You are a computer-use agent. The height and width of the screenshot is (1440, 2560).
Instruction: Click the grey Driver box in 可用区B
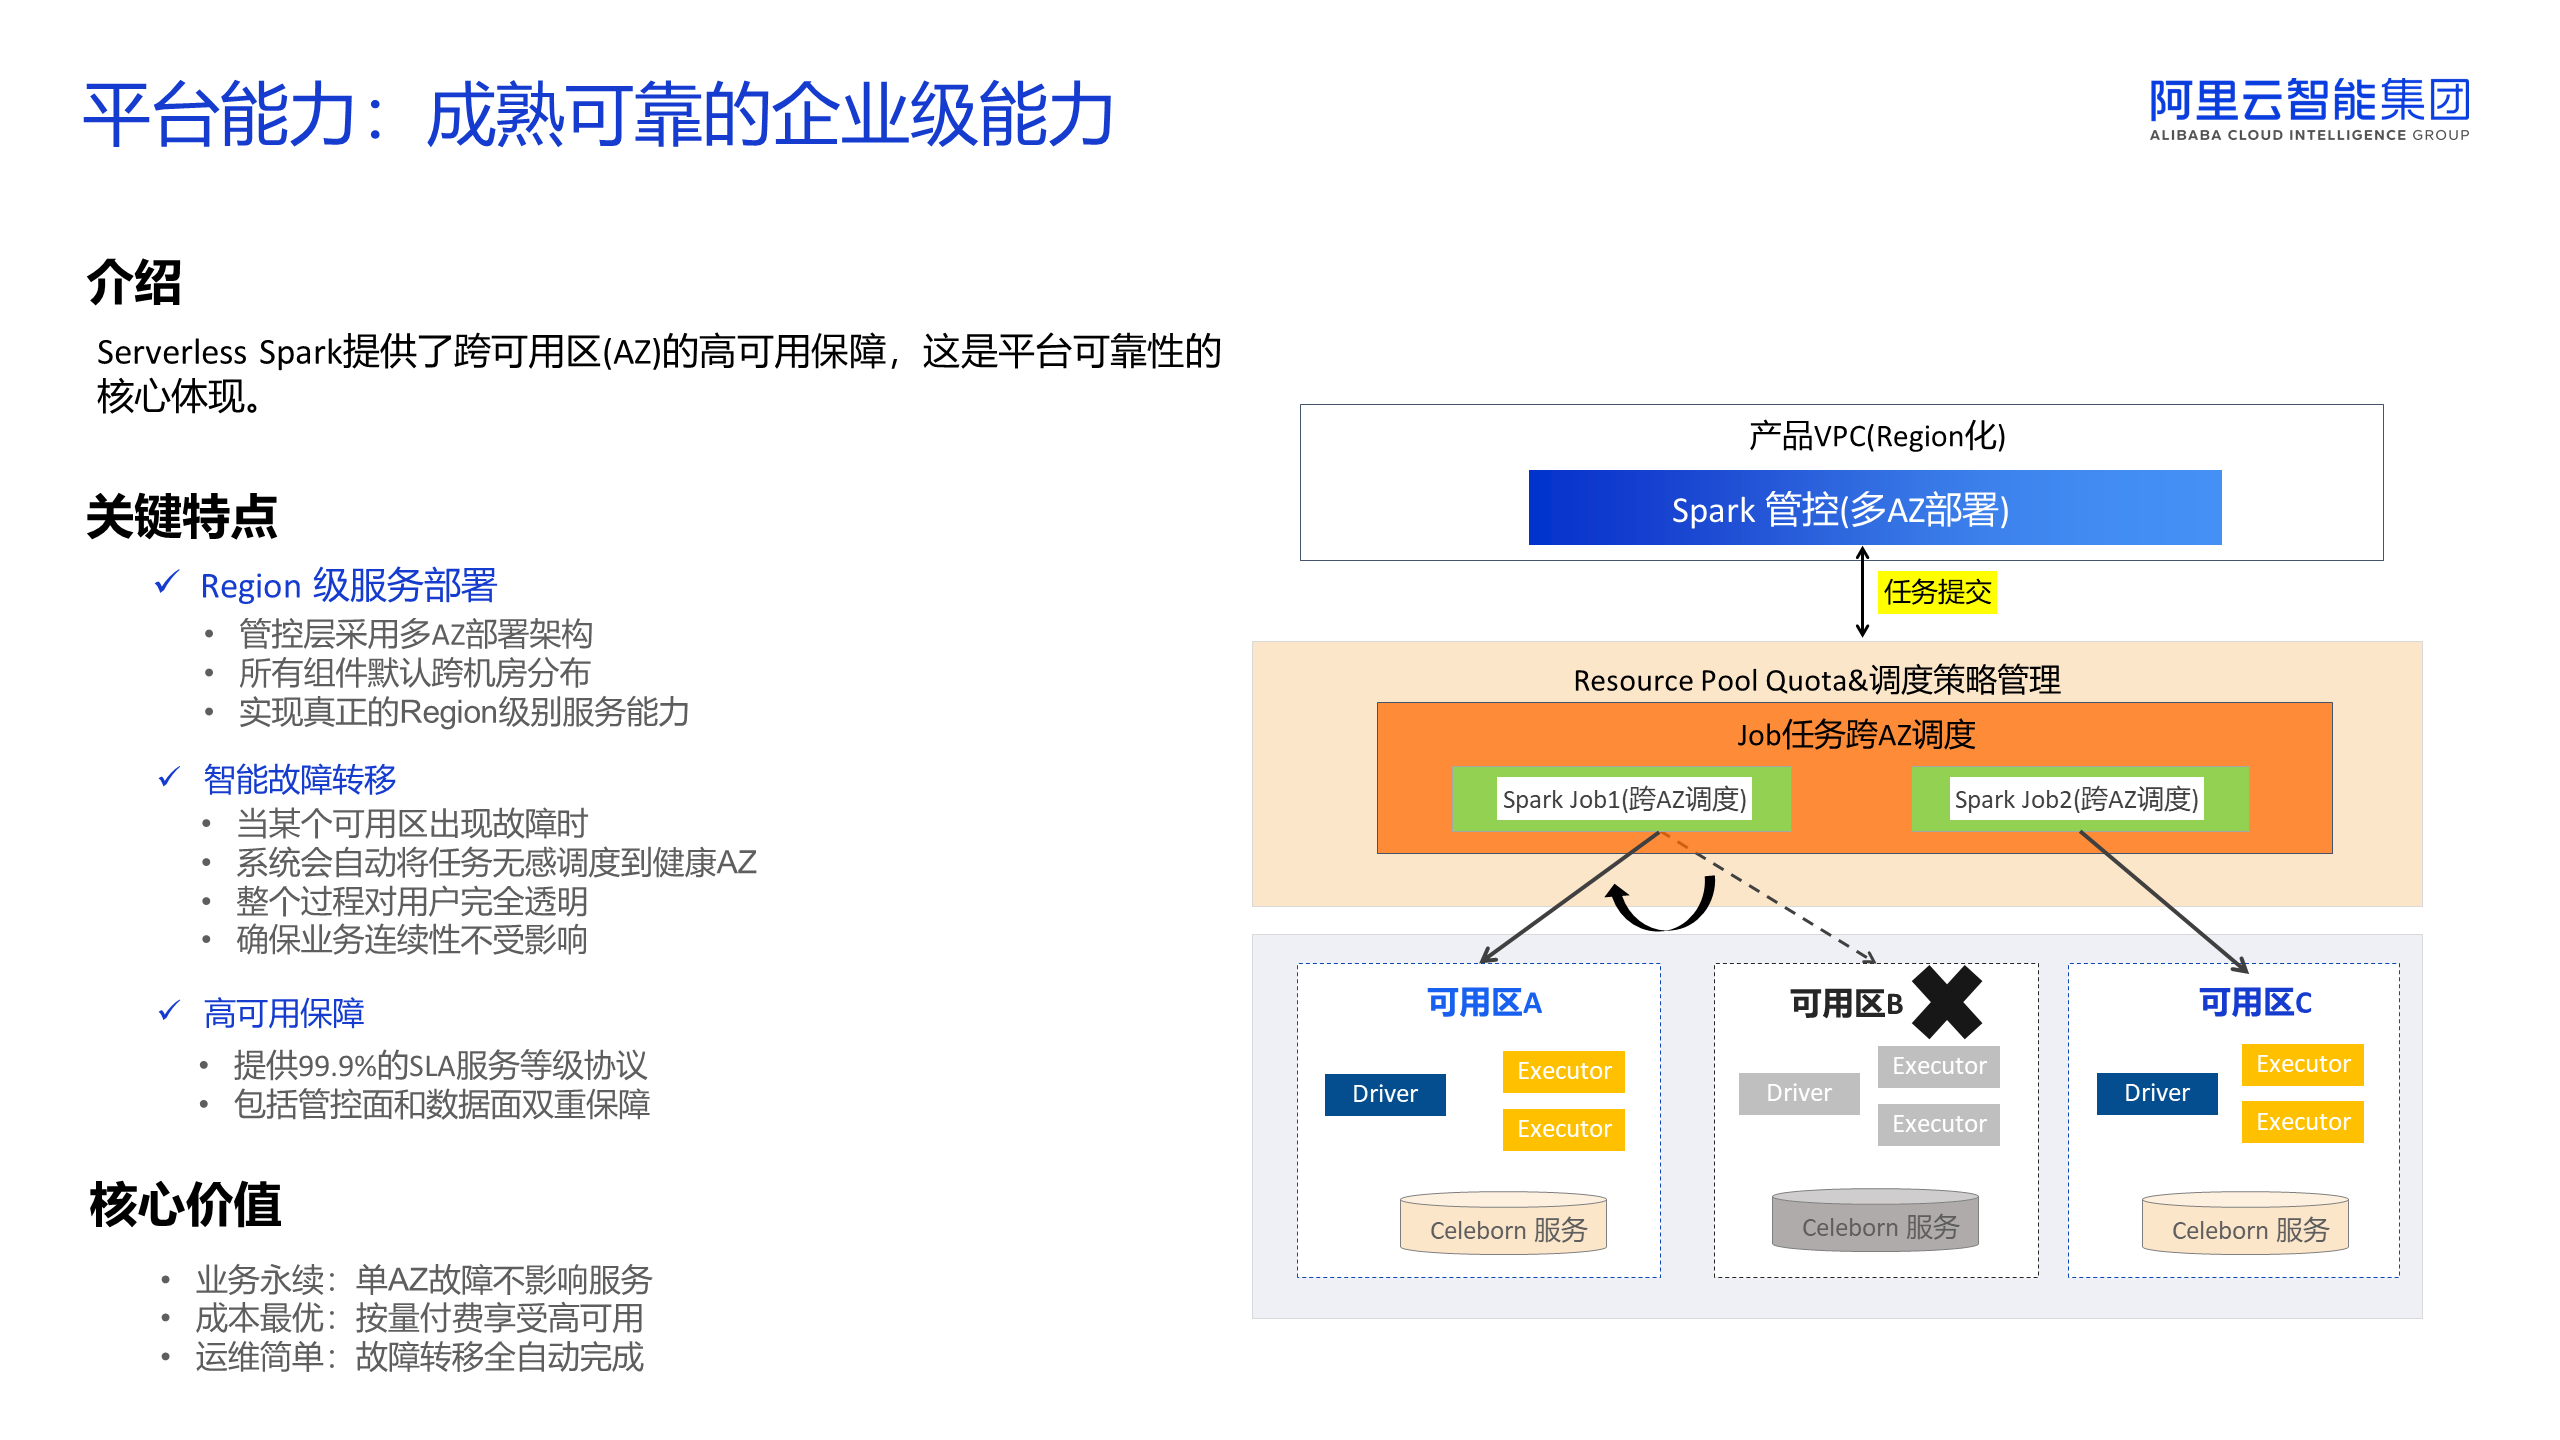(1798, 1093)
